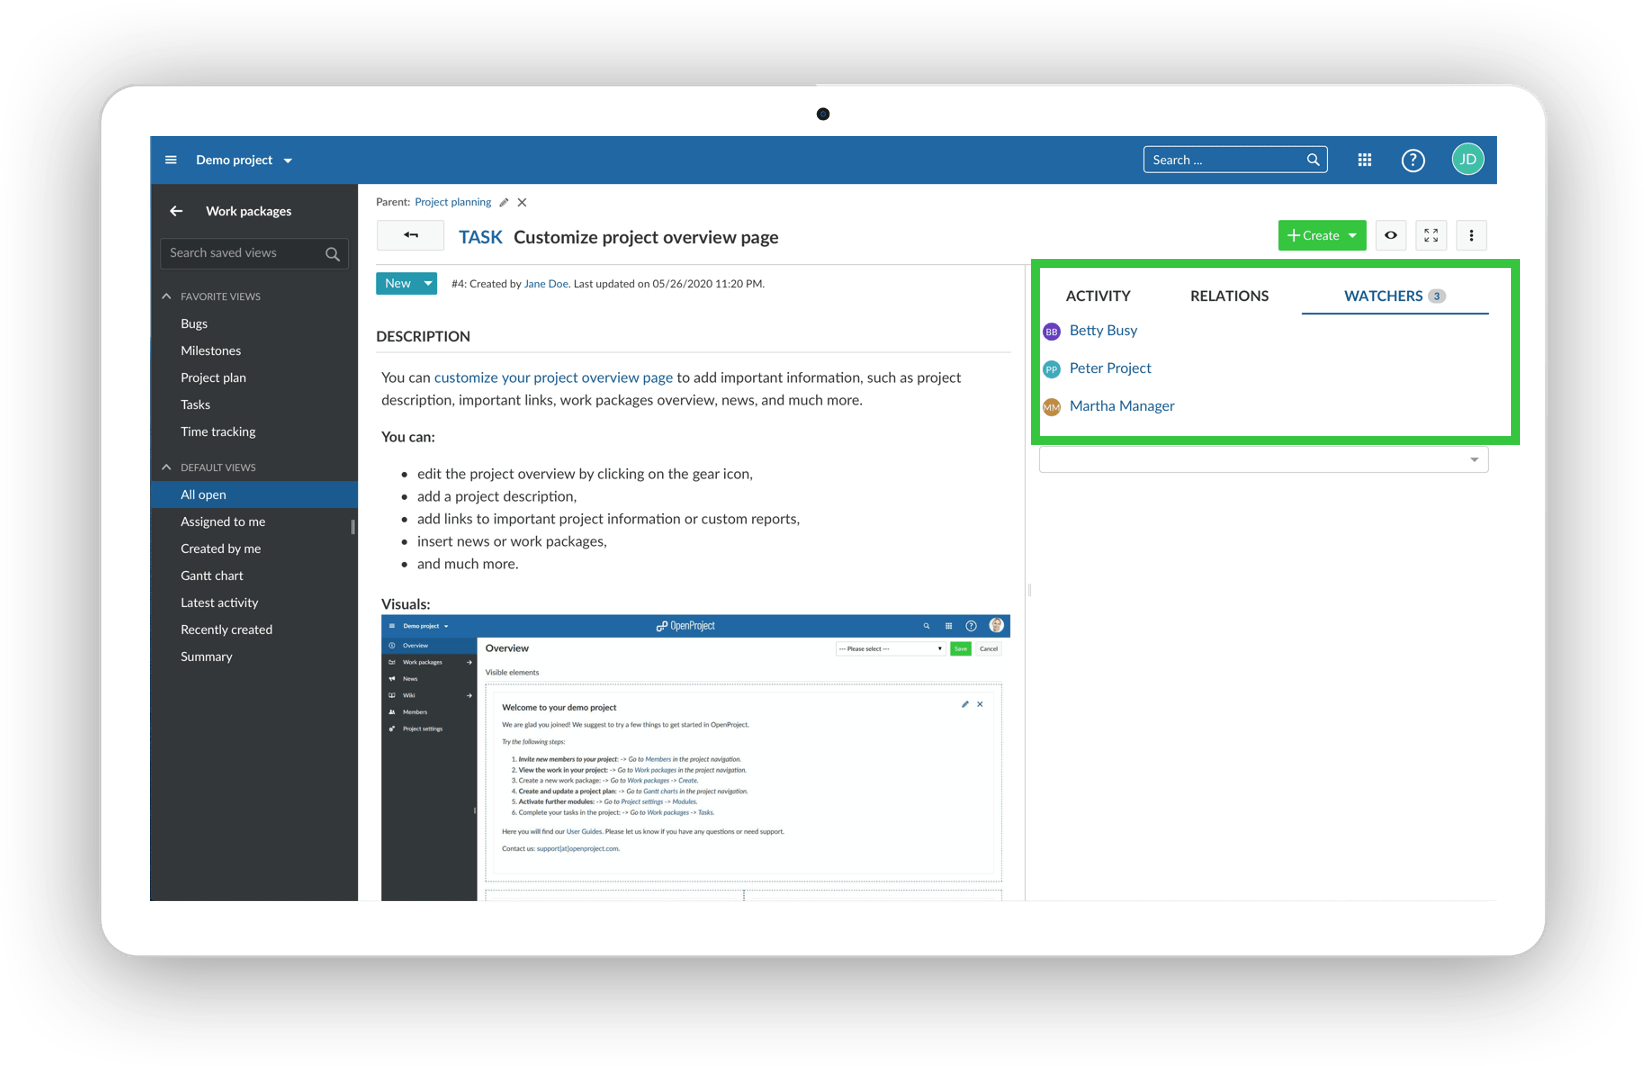Open the help question mark icon

pos(1412,160)
